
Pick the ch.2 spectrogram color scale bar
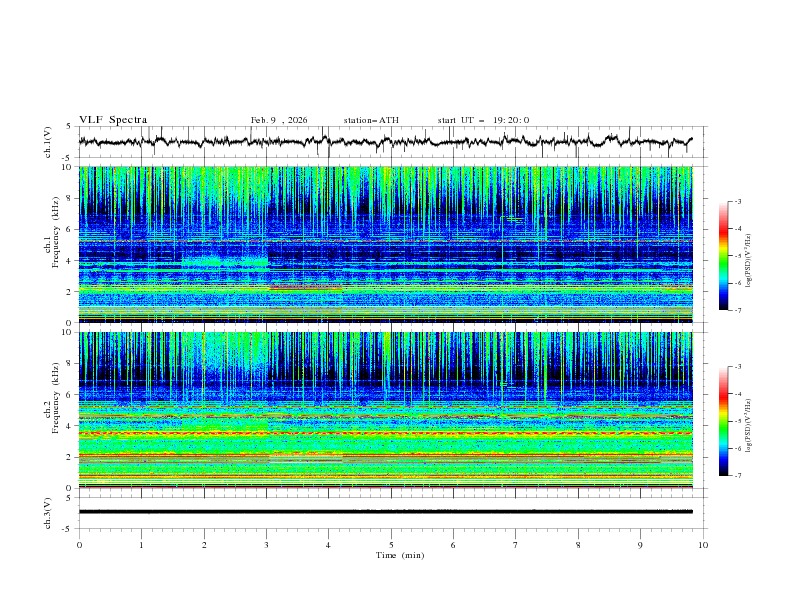coord(723,421)
